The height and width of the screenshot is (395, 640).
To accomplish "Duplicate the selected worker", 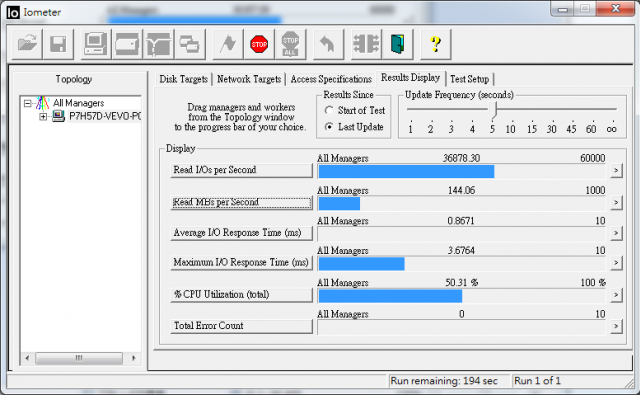I will coord(190,44).
